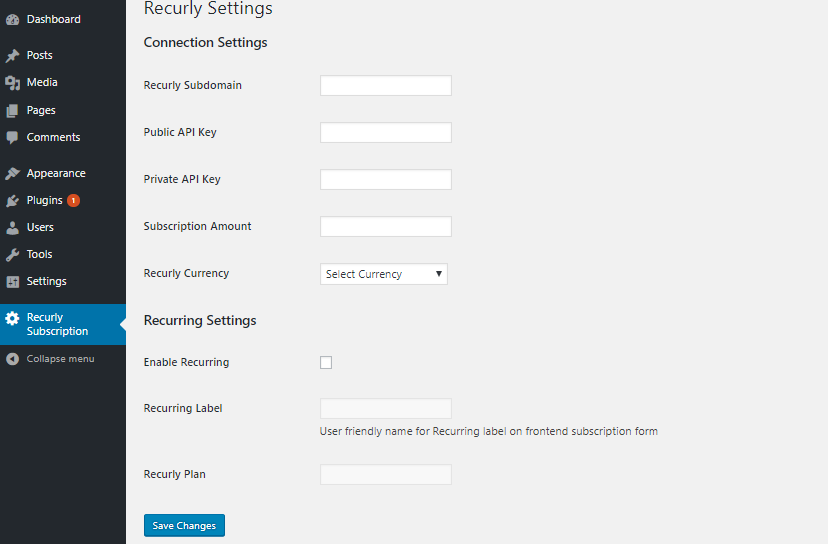Click the Pages stacked-sheets icon
This screenshot has height=544, width=828.
click(13, 110)
